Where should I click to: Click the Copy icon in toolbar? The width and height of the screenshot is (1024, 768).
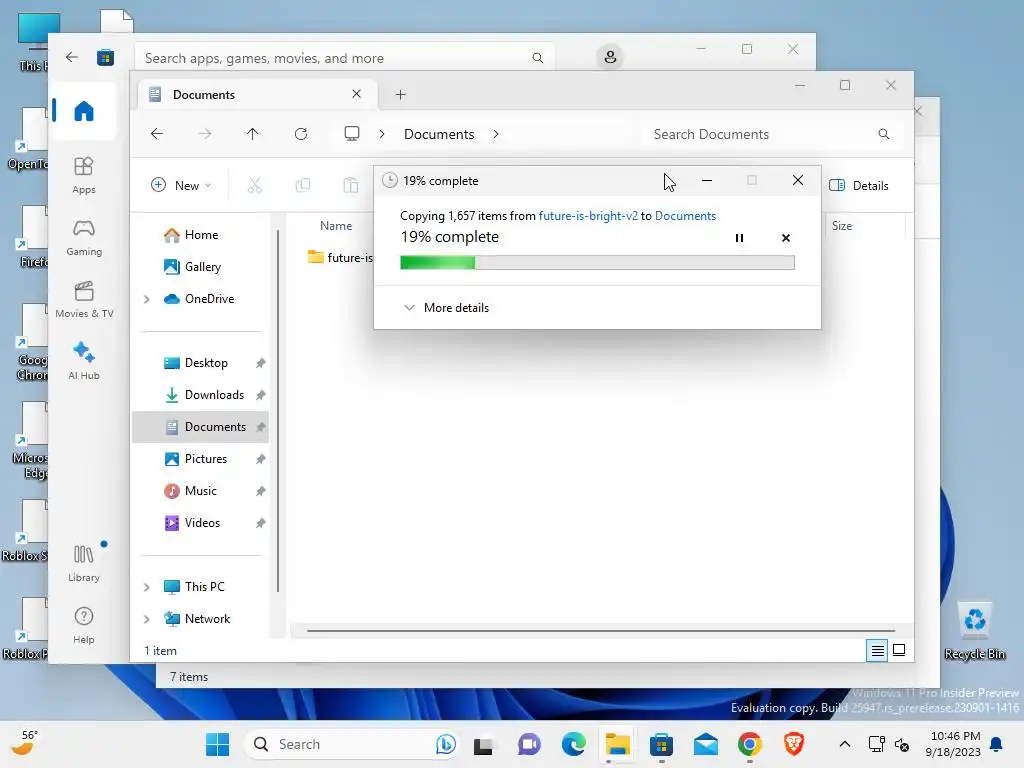coord(302,185)
